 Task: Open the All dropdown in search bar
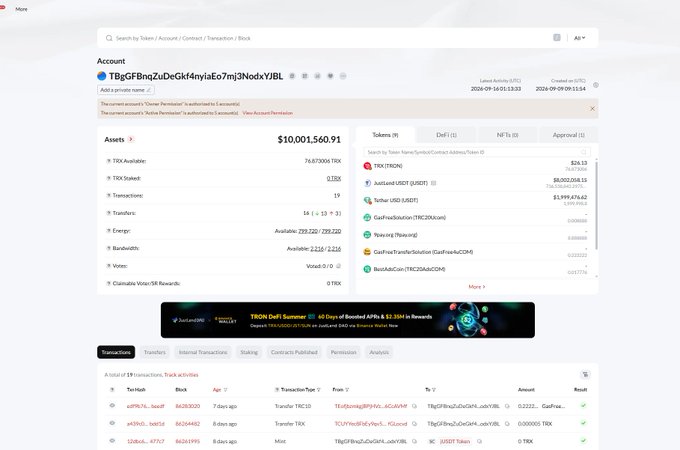point(579,38)
